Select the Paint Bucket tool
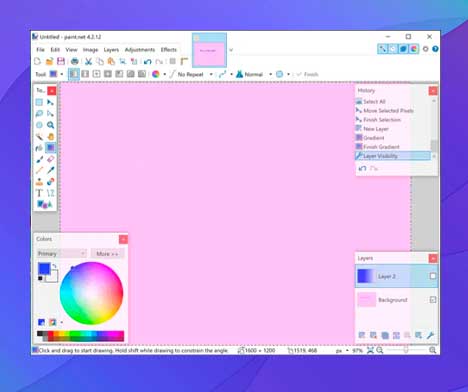Screen dimensions: 468x392 click(39, 148)
